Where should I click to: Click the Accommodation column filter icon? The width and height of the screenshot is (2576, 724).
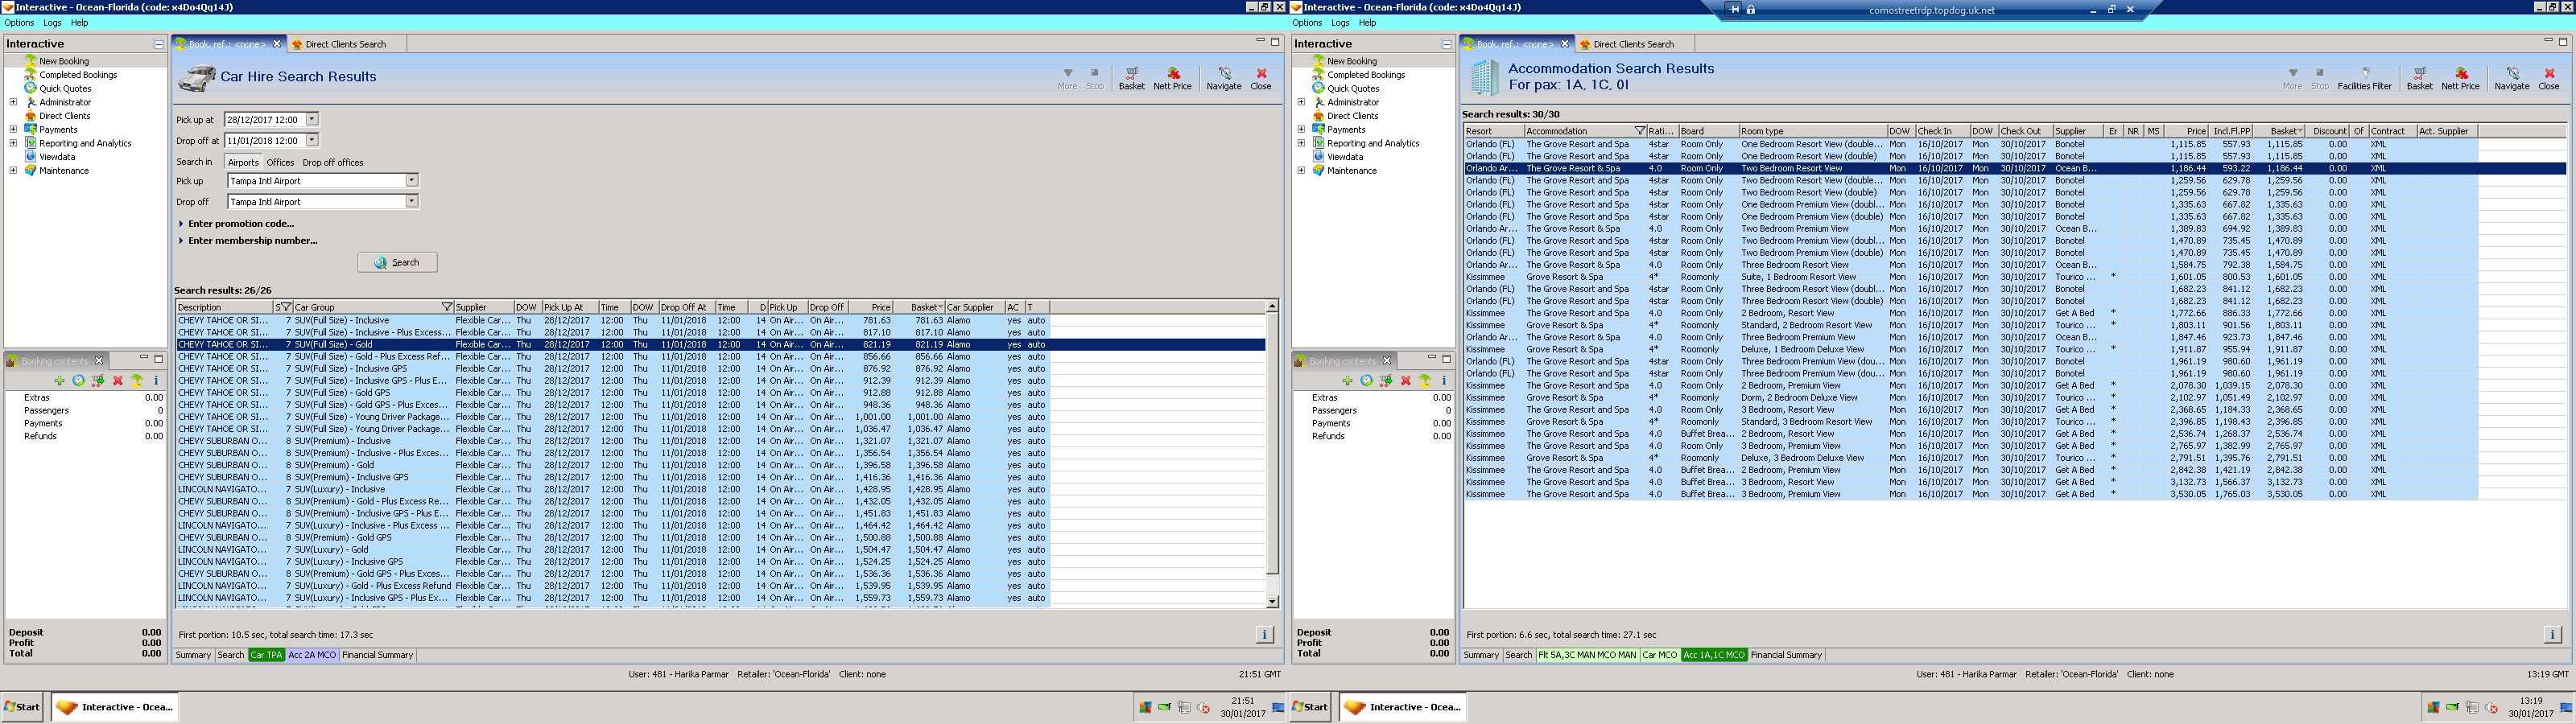tap(1639, 131)
